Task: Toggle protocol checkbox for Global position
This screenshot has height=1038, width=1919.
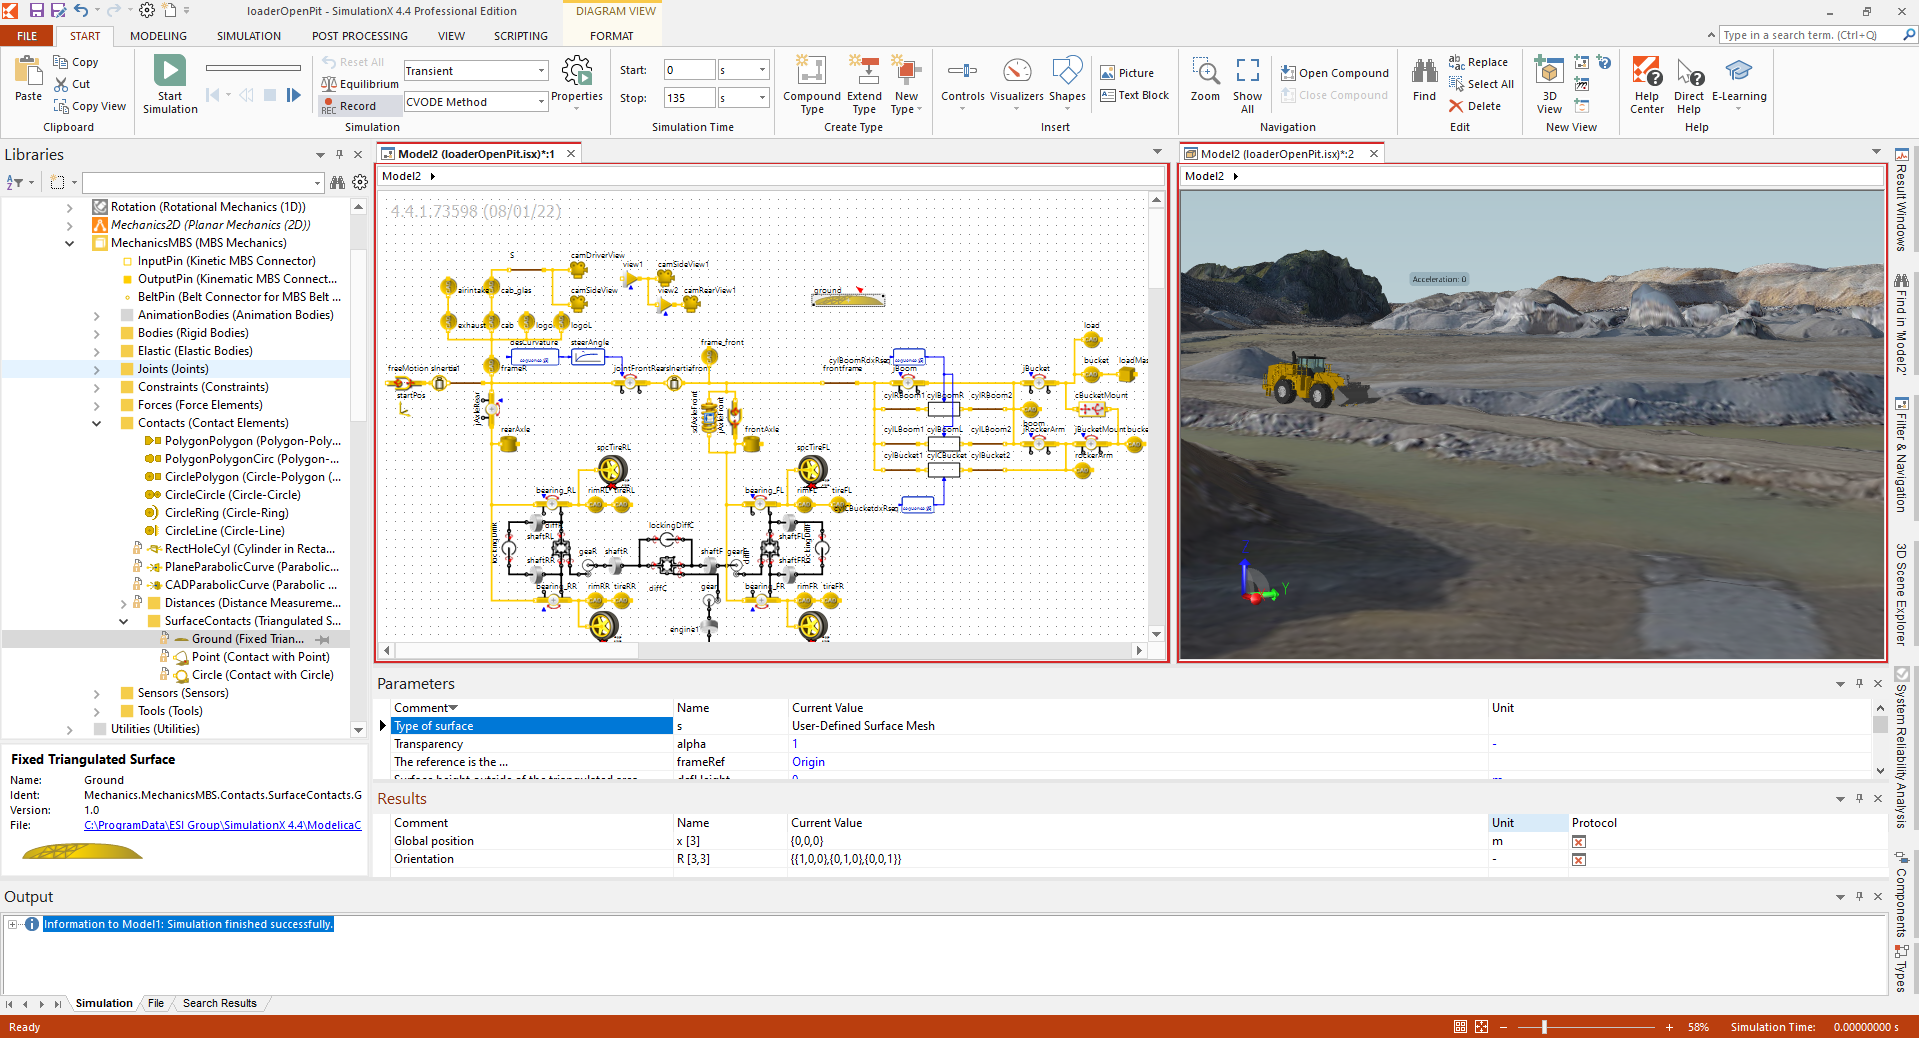Action: pos(1579,842)
